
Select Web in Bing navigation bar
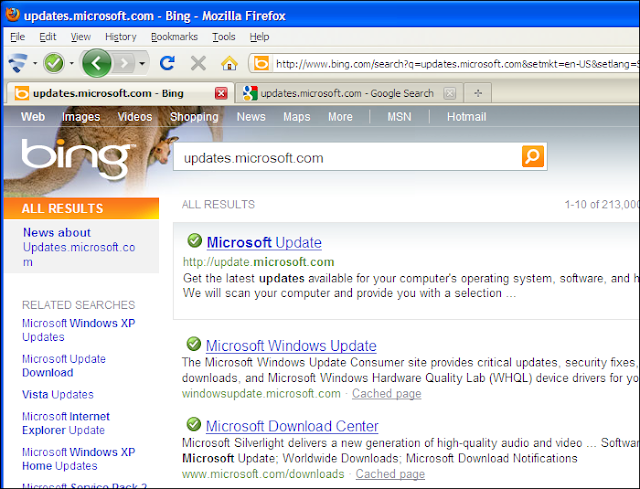(x=33, y=117)
